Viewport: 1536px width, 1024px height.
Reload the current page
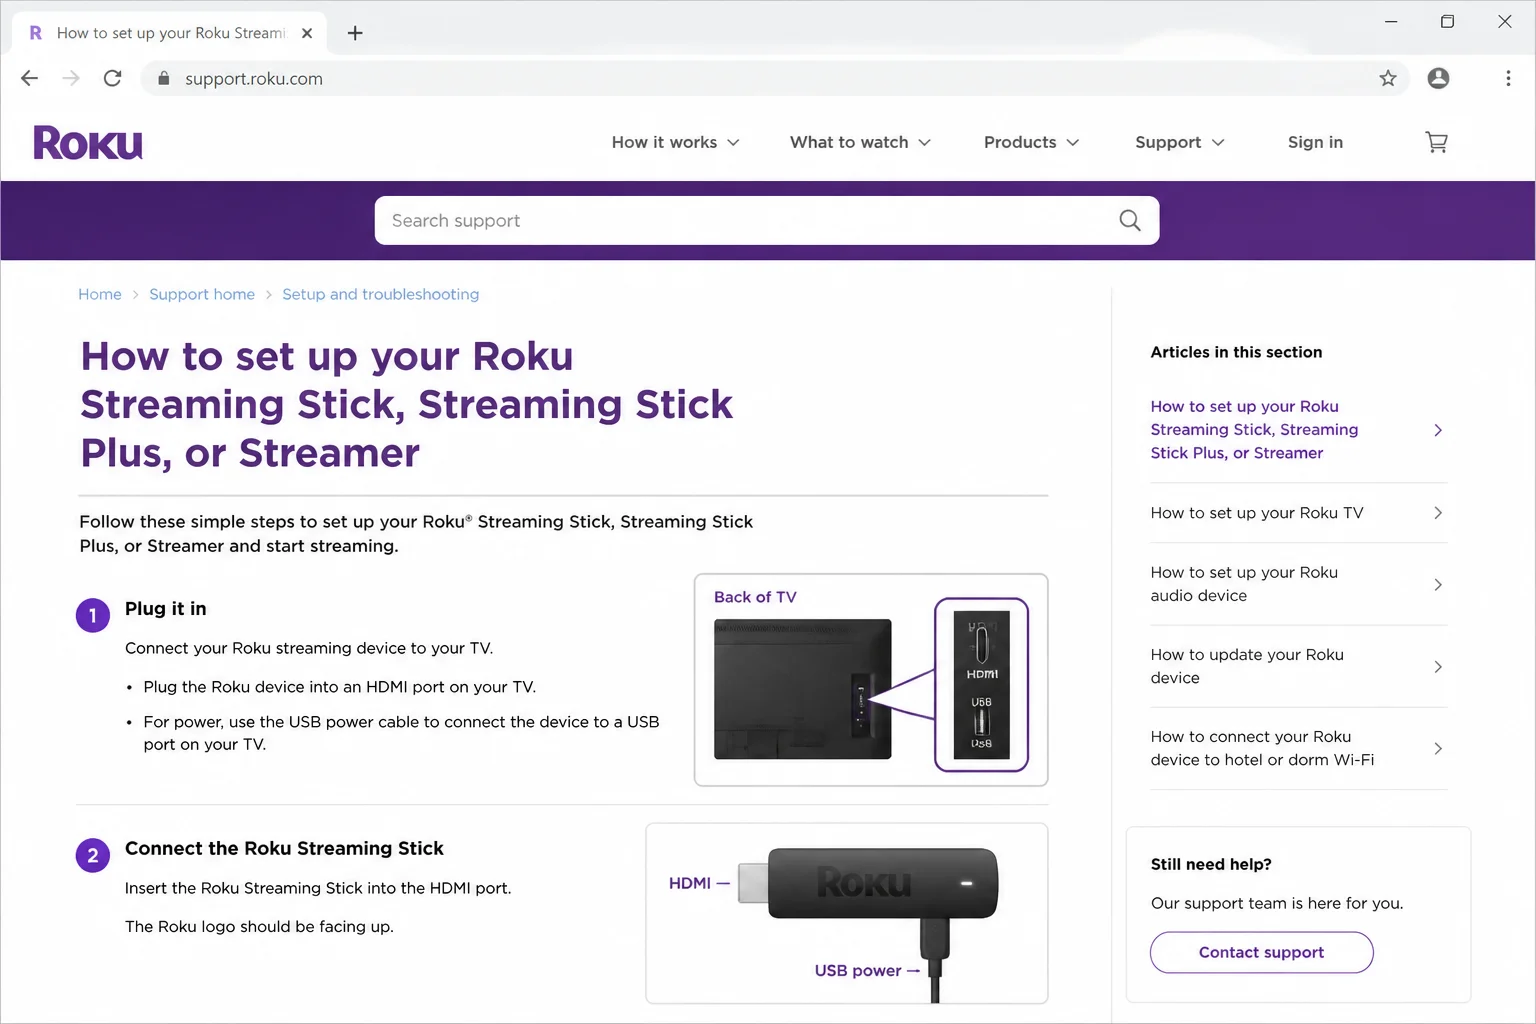tap(113, 78)
